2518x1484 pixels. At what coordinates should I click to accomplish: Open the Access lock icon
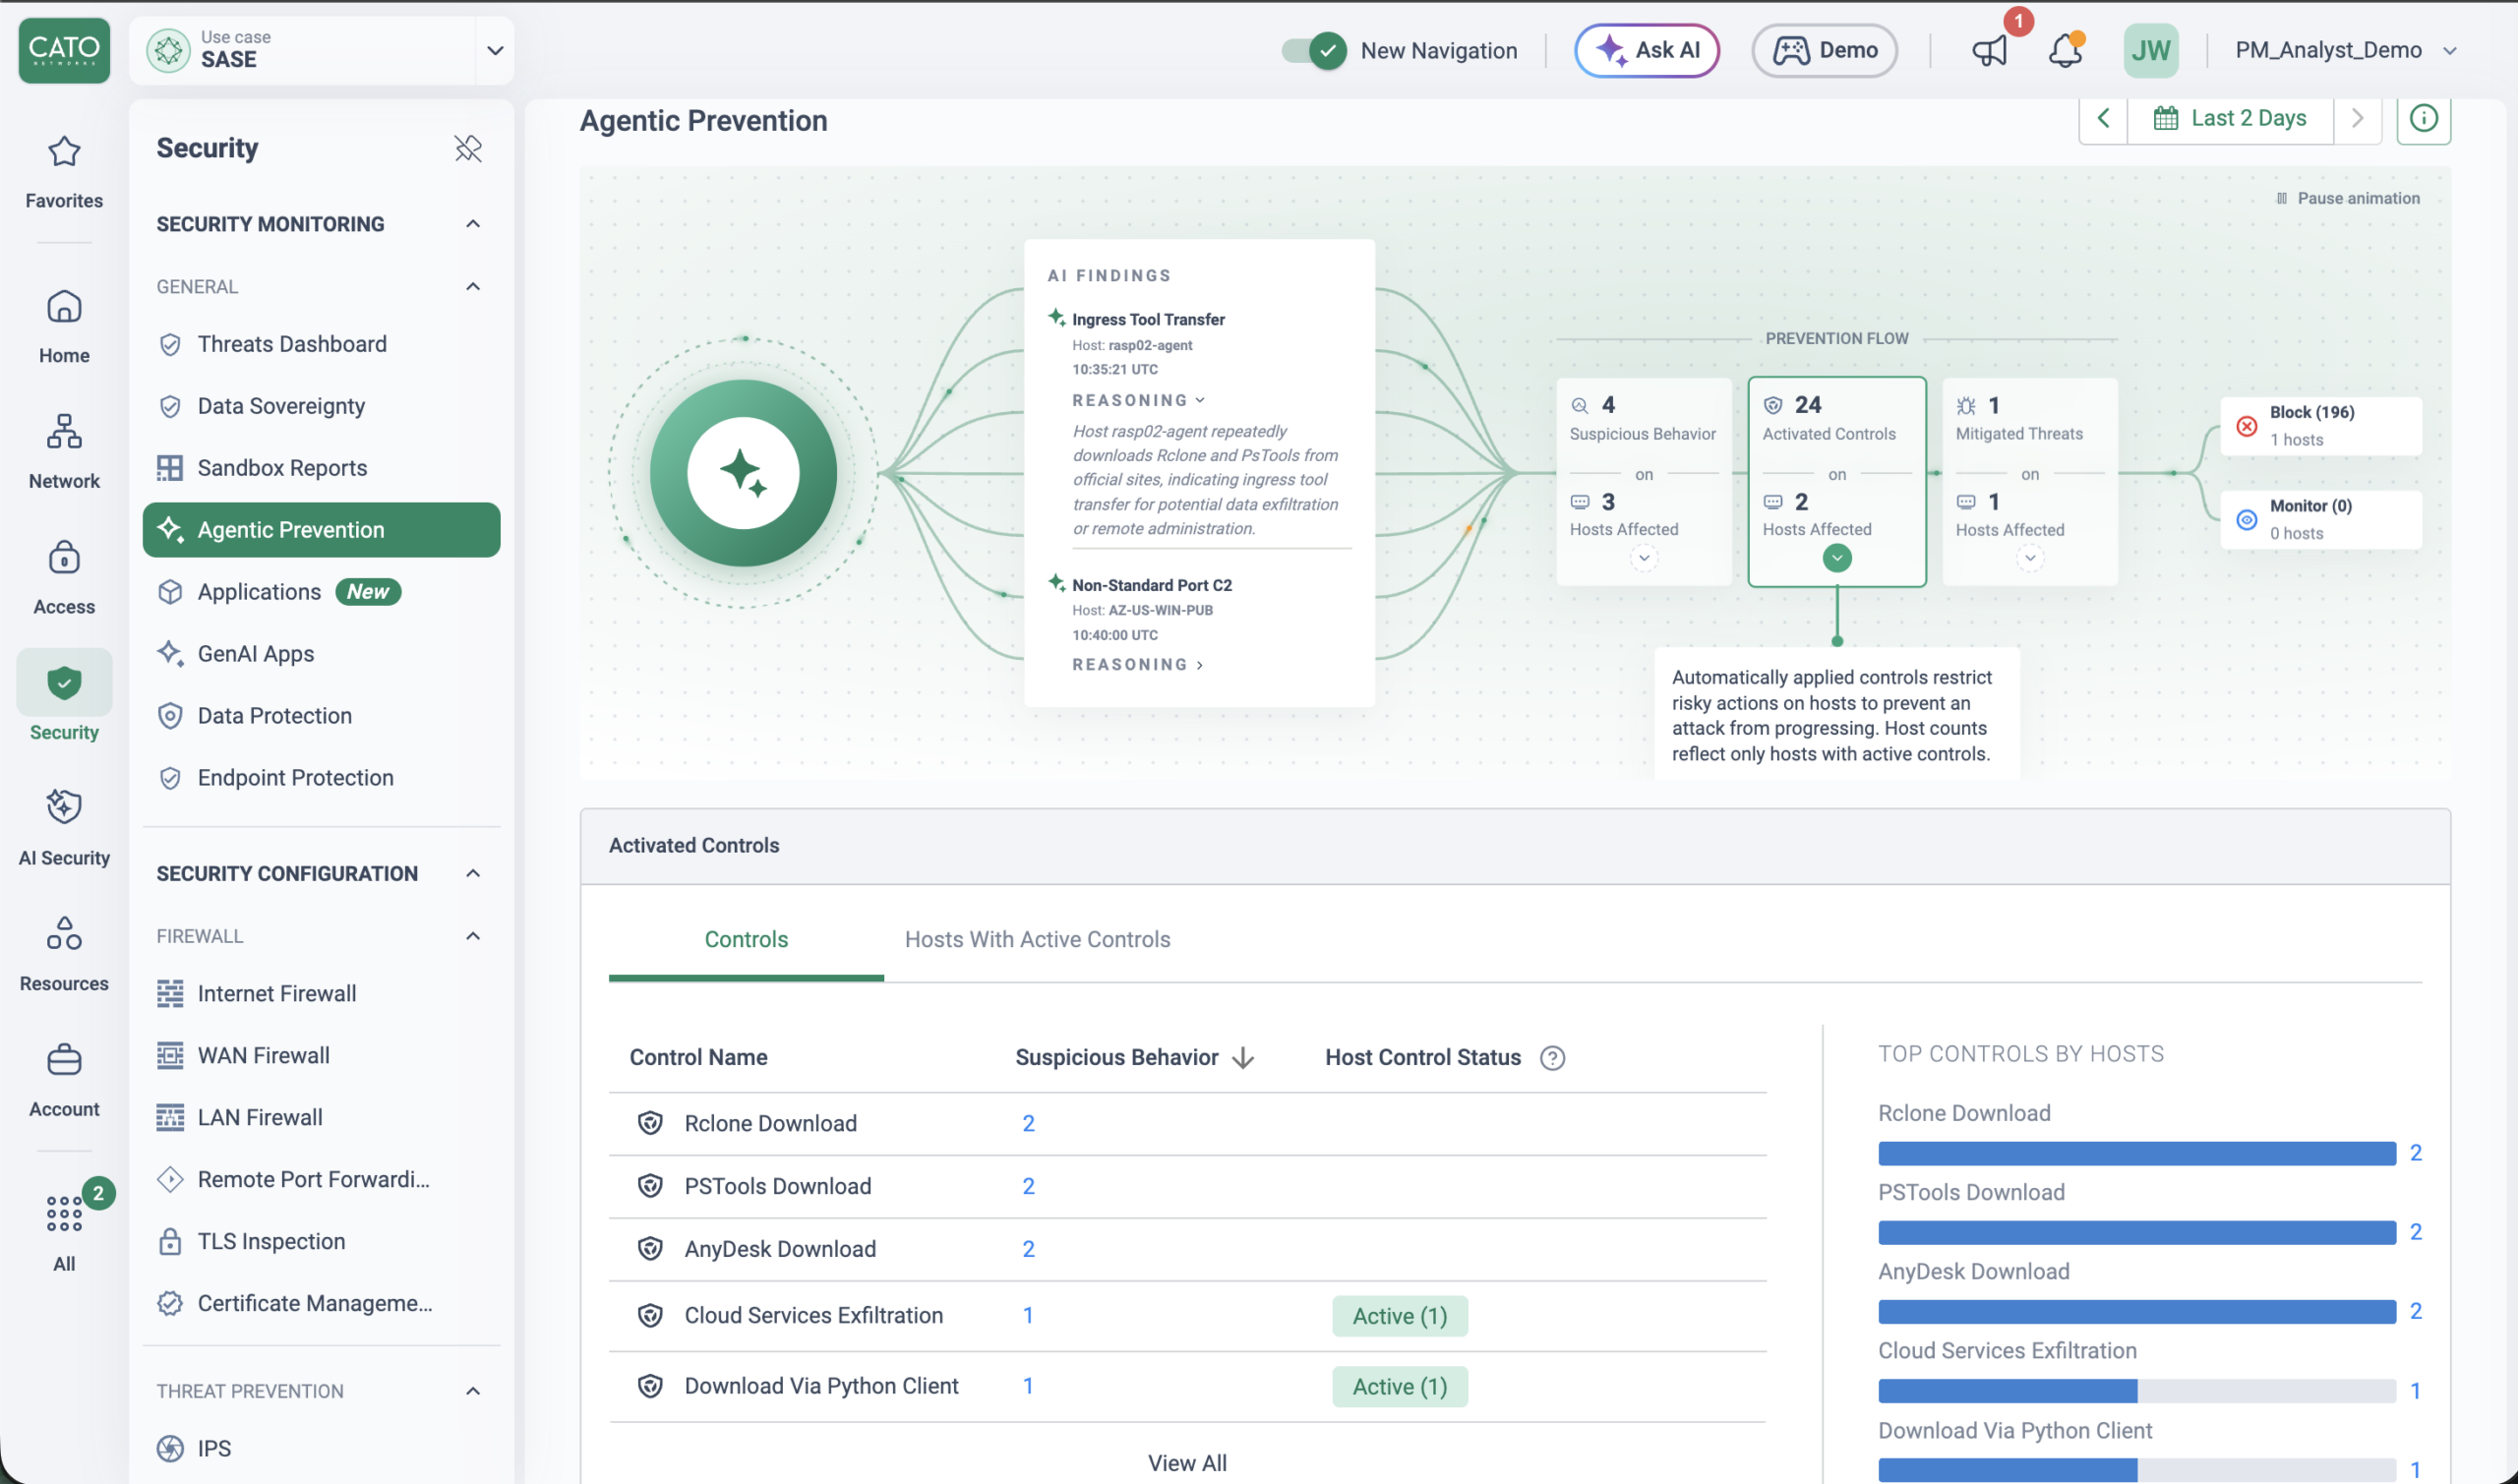[x=64, y=558]
